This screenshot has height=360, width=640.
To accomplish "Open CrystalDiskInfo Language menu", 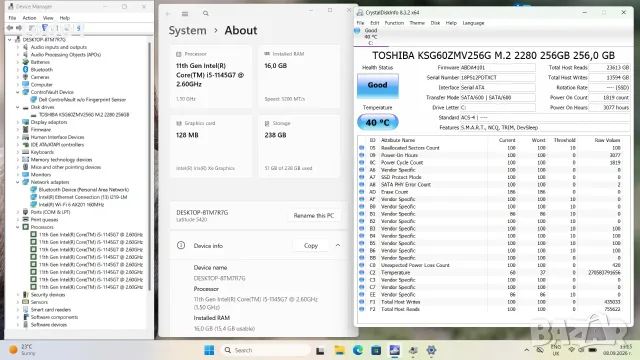I will pyautogui.click(x=473, y=23).
